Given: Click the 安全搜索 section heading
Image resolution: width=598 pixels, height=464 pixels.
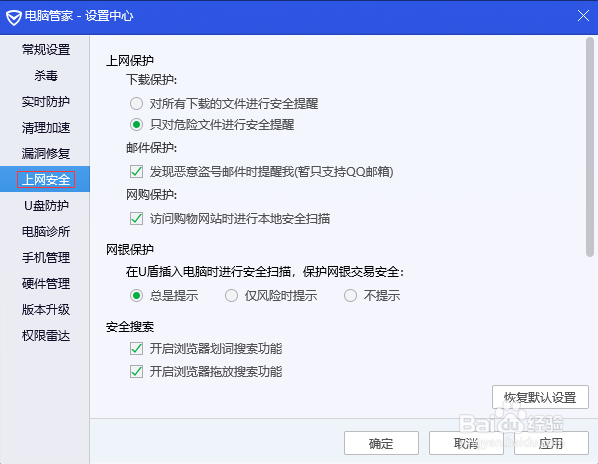Looking at the screenshot, I should click(130, 327).
